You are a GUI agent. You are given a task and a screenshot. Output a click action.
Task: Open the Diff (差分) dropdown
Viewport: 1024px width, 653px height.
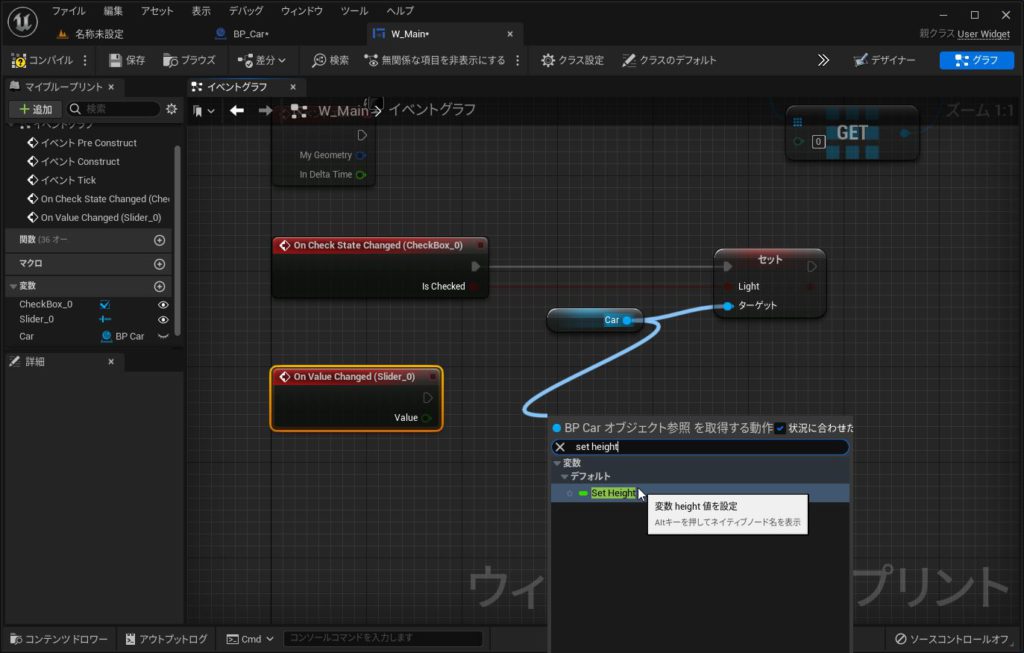pyautogui.click(x=261, y=60)
